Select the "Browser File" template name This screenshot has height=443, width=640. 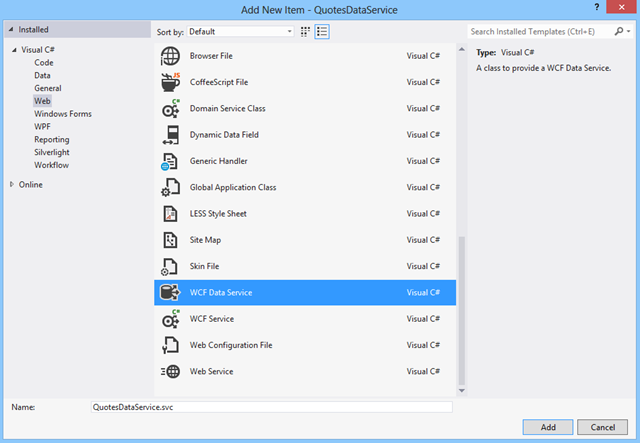[211, 56]
